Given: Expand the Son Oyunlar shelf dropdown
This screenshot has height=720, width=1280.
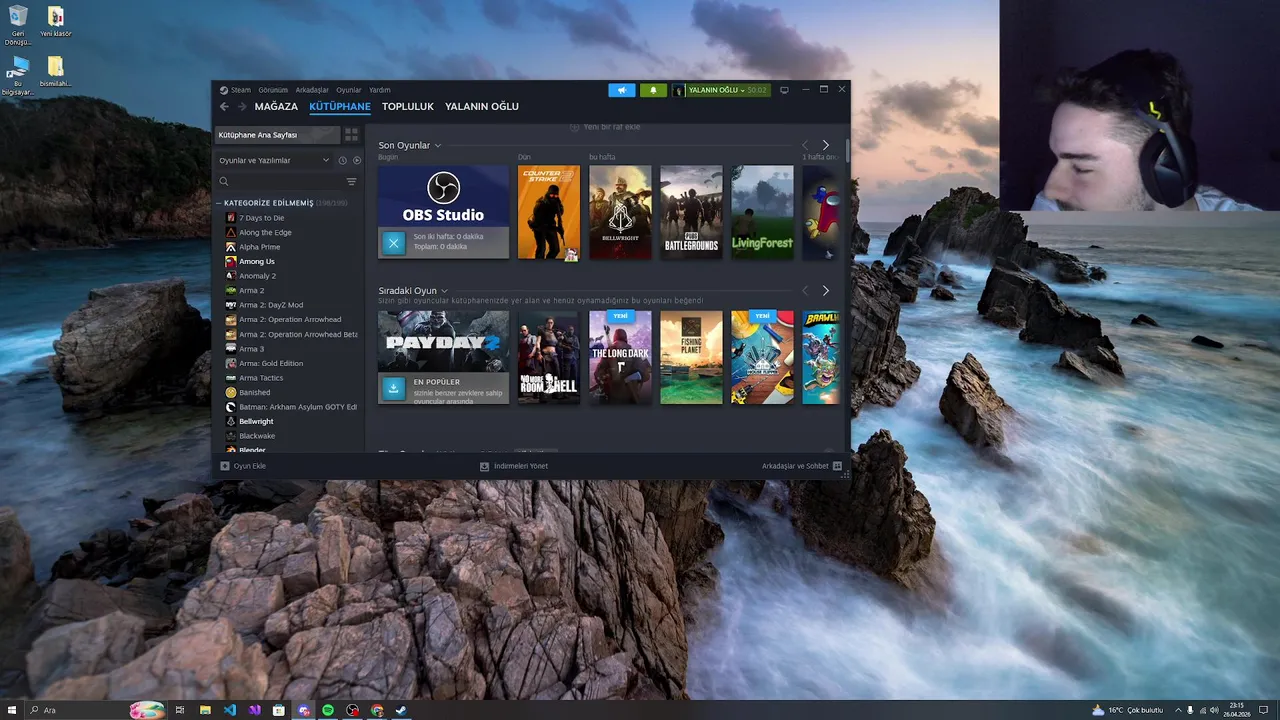Looking at the screenshot, I should [x=437, y=146].
